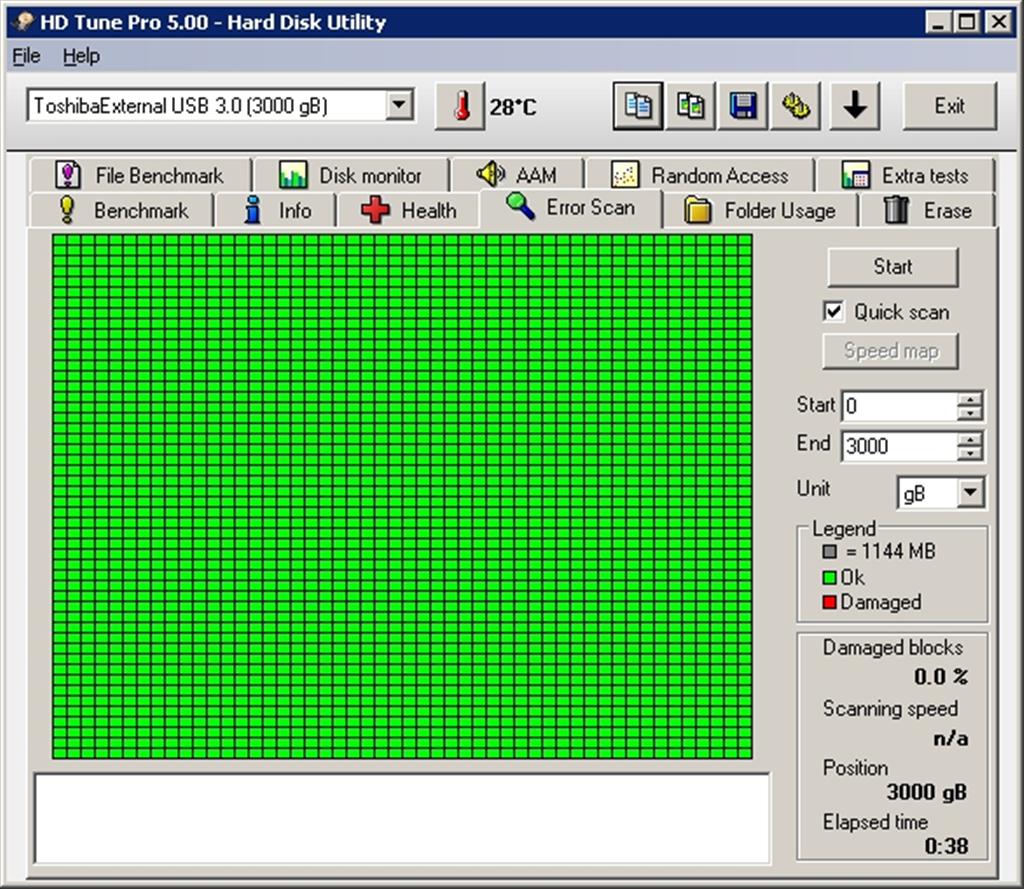Viewport: 1024px width, 889px height.
Task: Click the End position input field
Action: tap(900, 445)
